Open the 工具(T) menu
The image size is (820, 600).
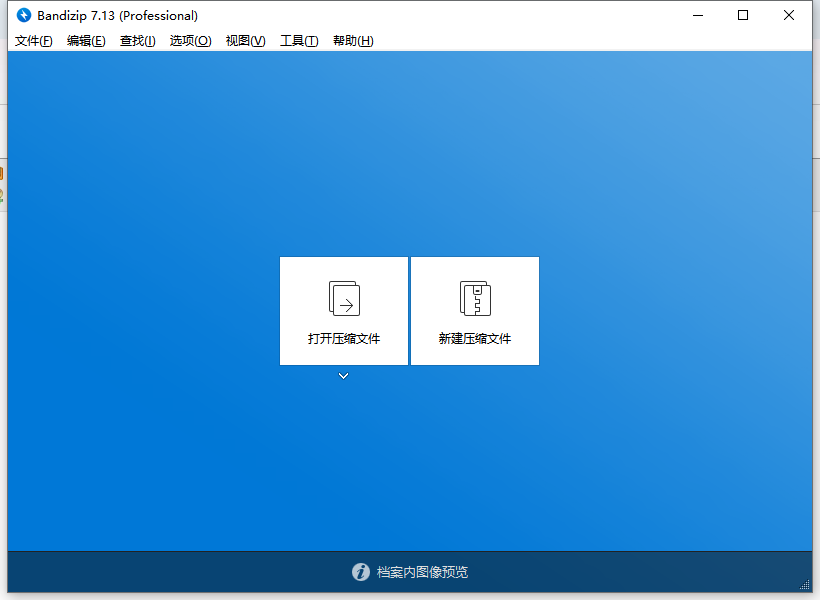coord(299,41)
